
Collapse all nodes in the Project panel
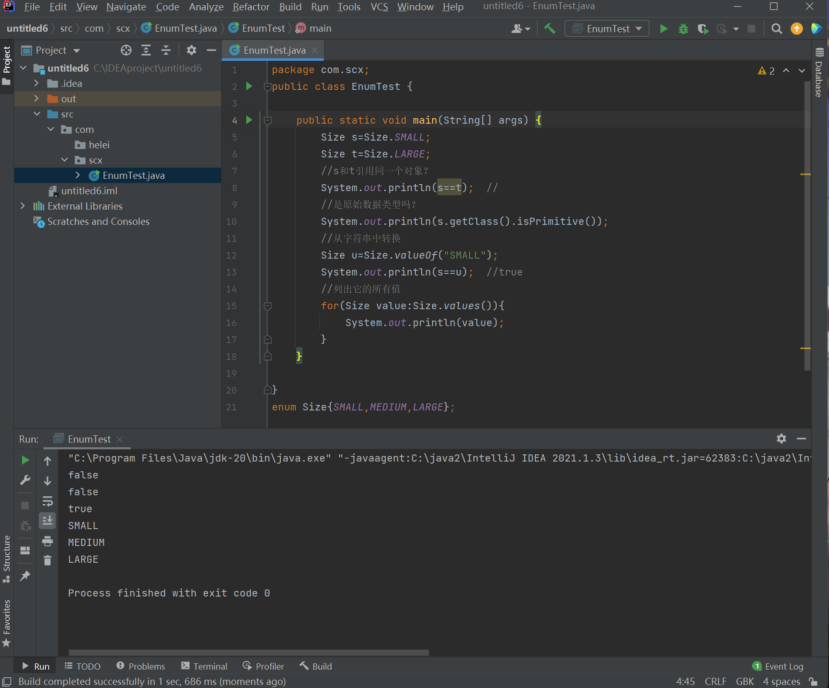pos(166,50)
